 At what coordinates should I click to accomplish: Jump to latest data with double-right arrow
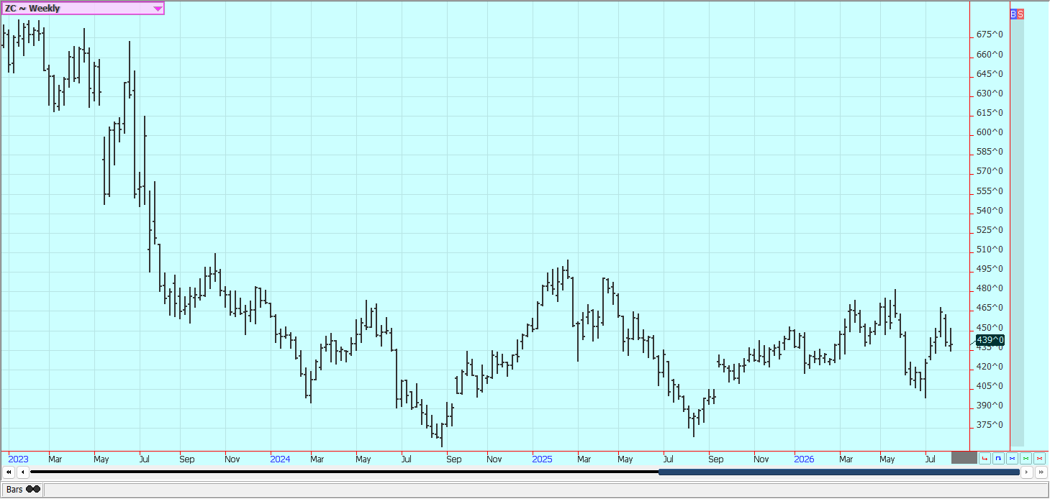[1041, 472]
